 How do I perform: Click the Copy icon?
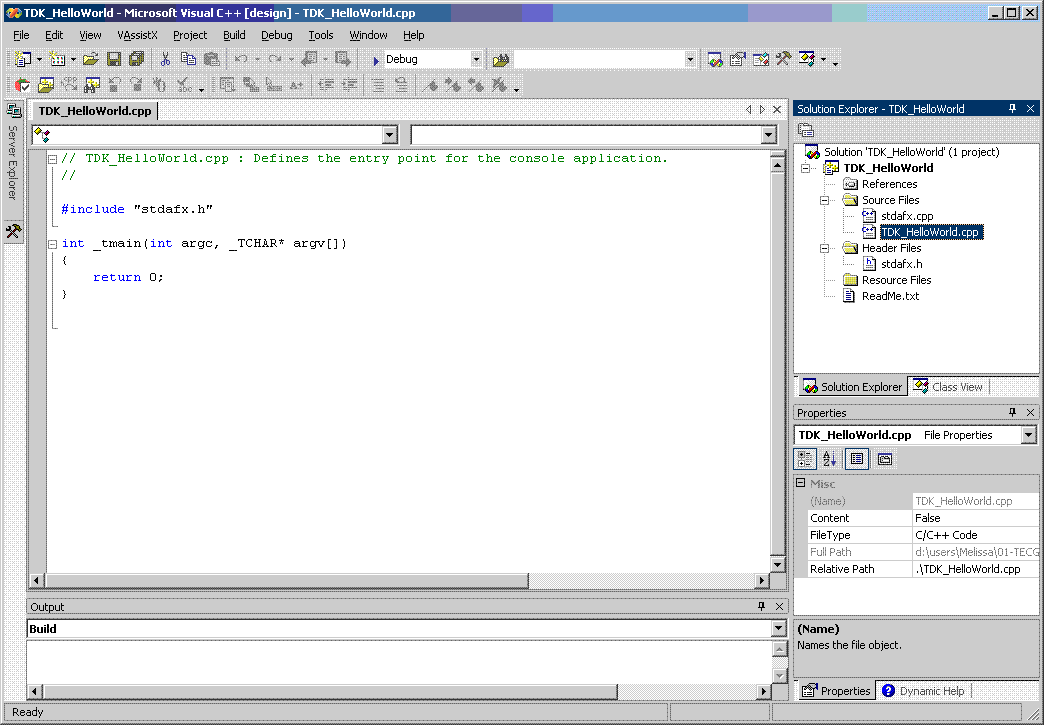click(188, 59)
